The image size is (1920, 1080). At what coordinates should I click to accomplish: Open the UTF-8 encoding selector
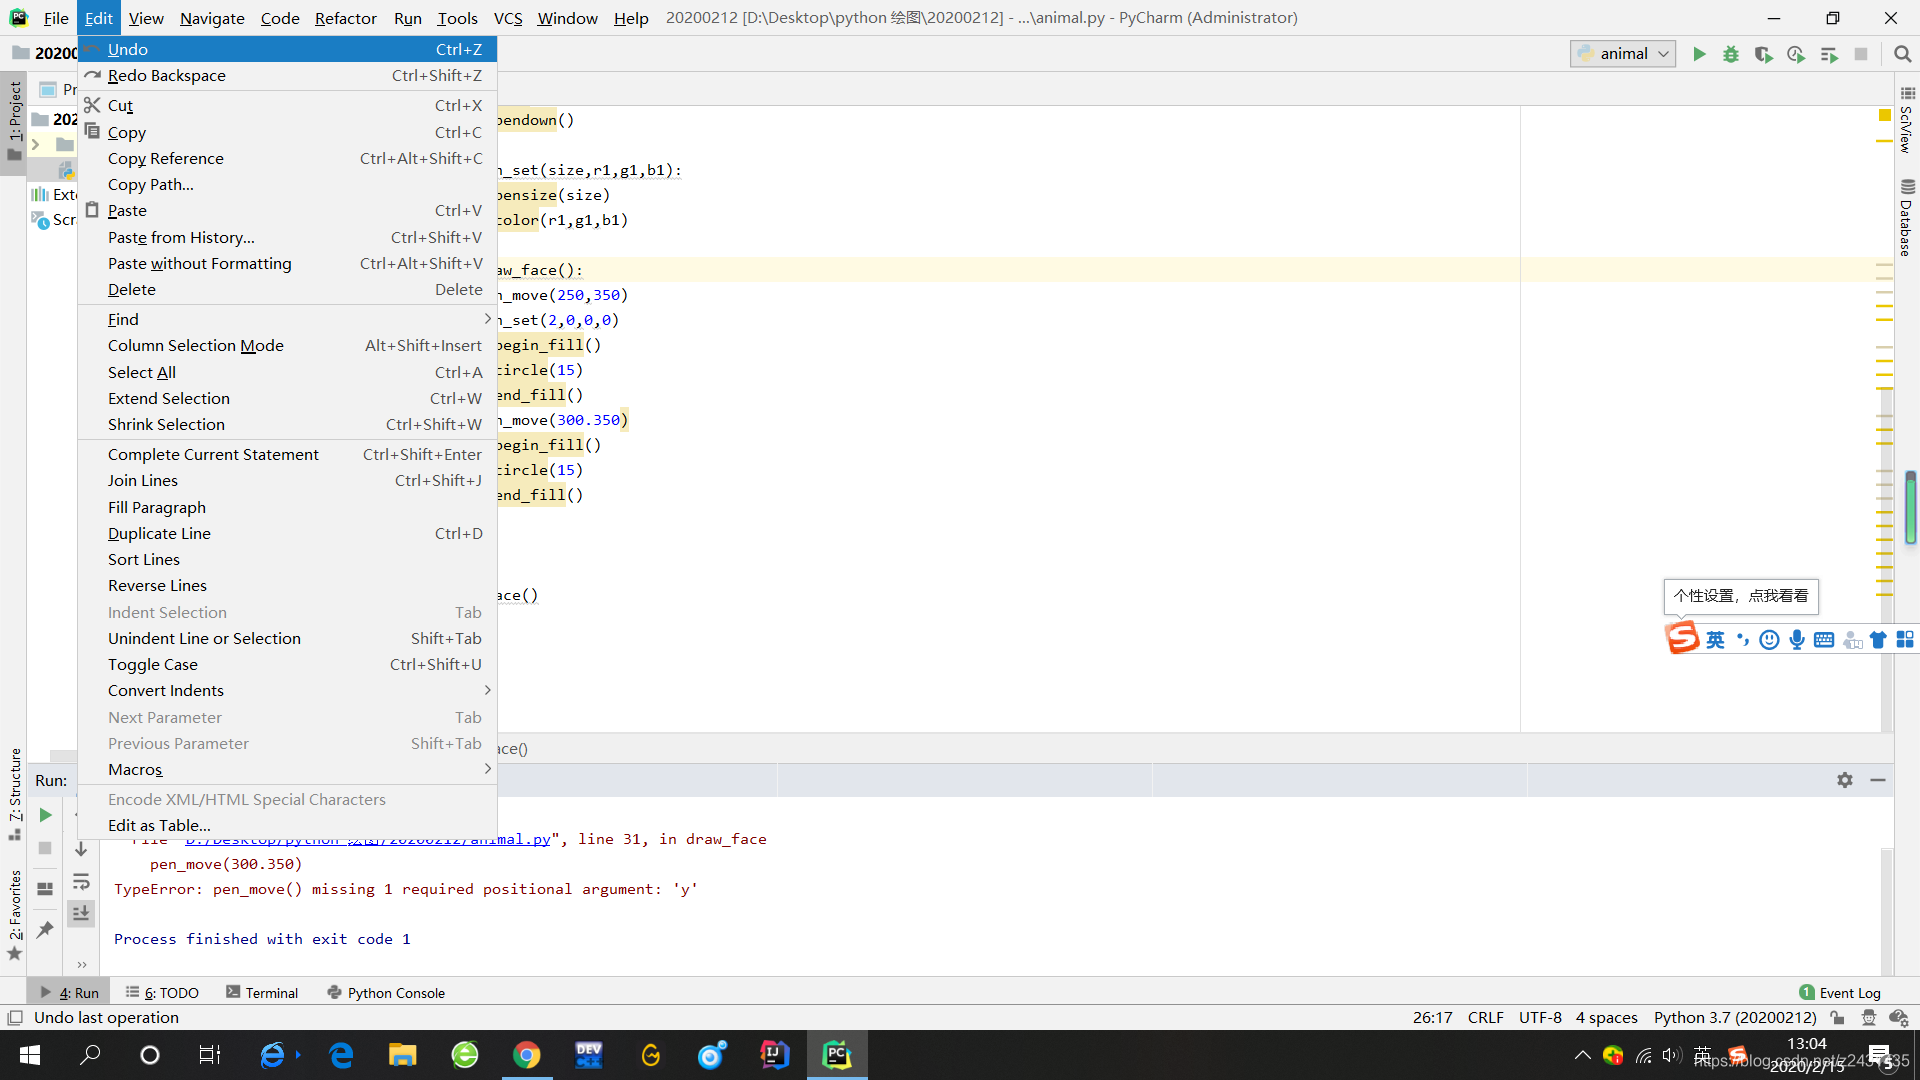coord(1540,1018)
